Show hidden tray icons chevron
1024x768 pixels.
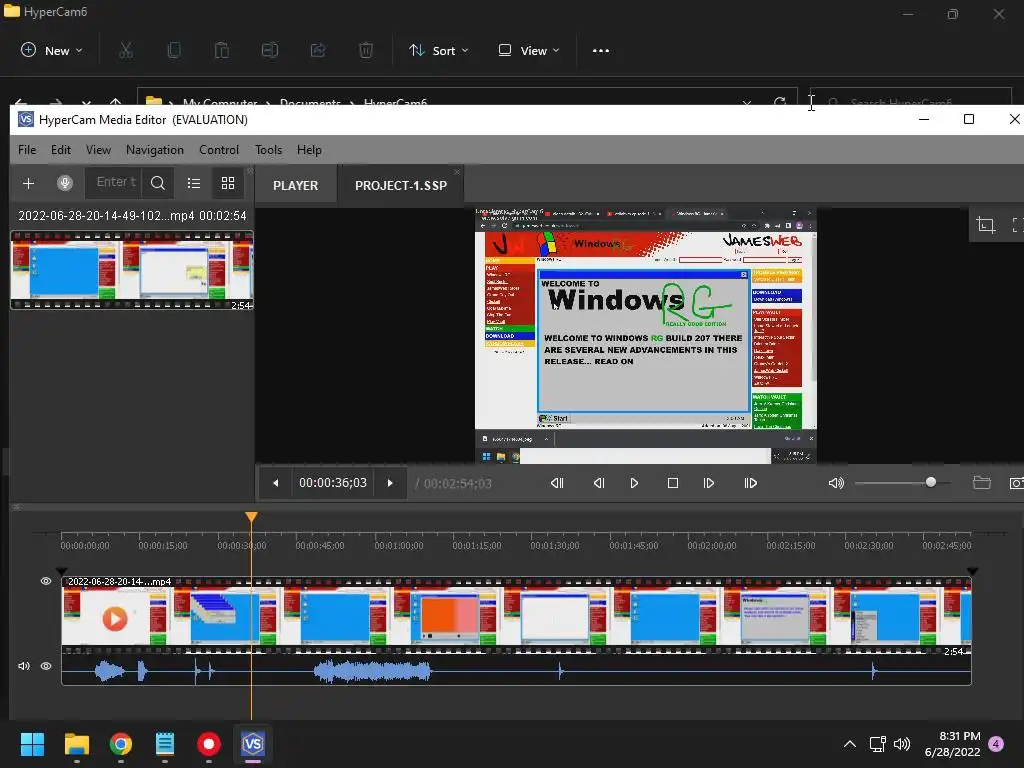point(850,744)
